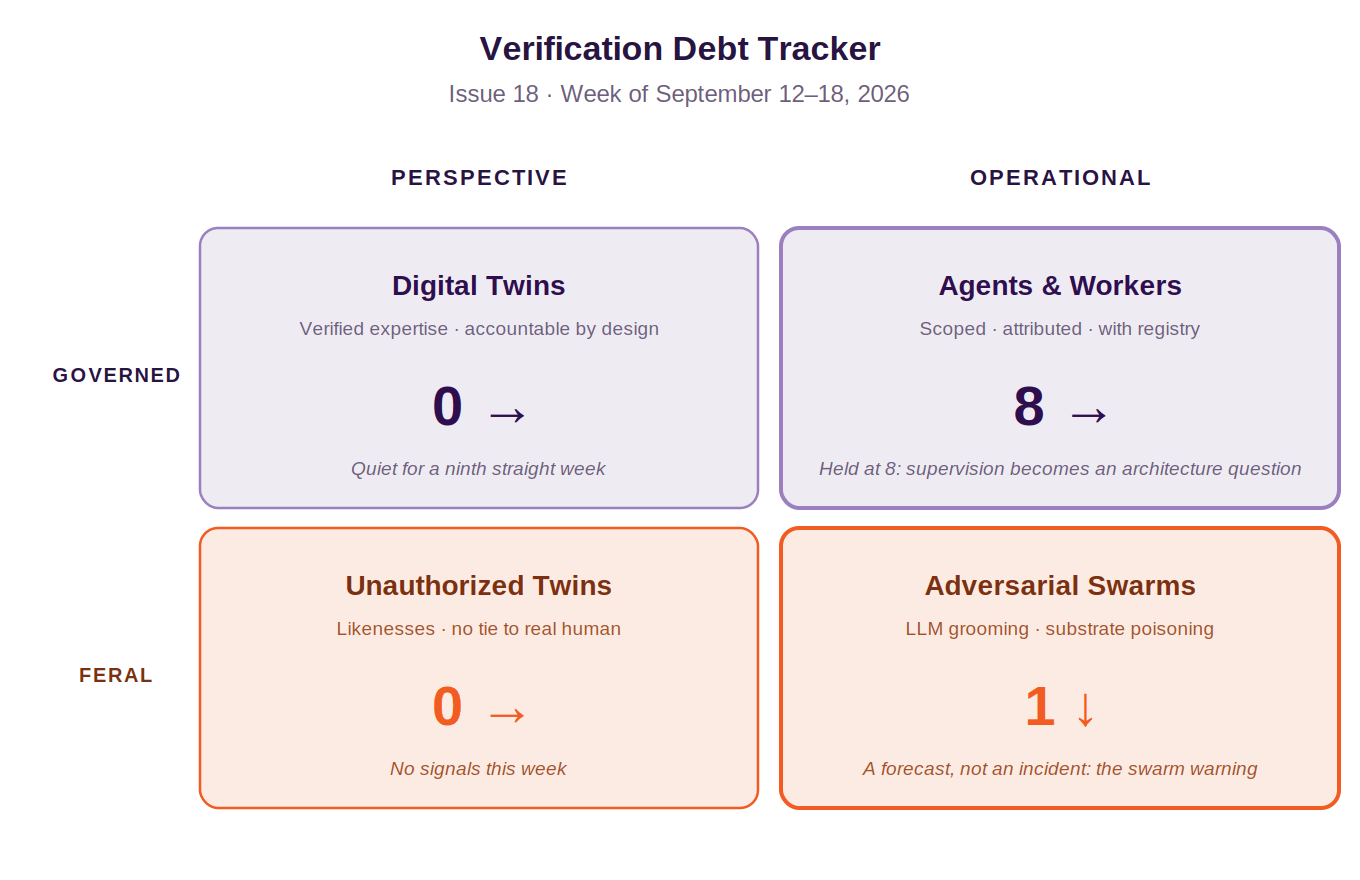Click the 0 count in Digital Twins
The height and width of the screenshot is (880, 1360).
click(x=447, y=407)
